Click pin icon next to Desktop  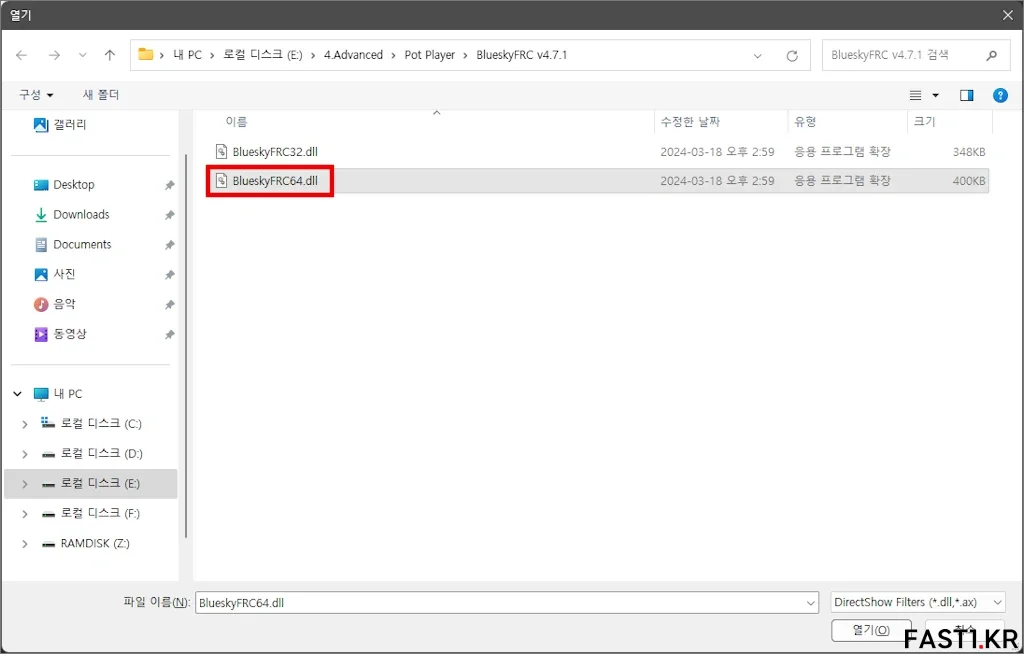[169, 185]
